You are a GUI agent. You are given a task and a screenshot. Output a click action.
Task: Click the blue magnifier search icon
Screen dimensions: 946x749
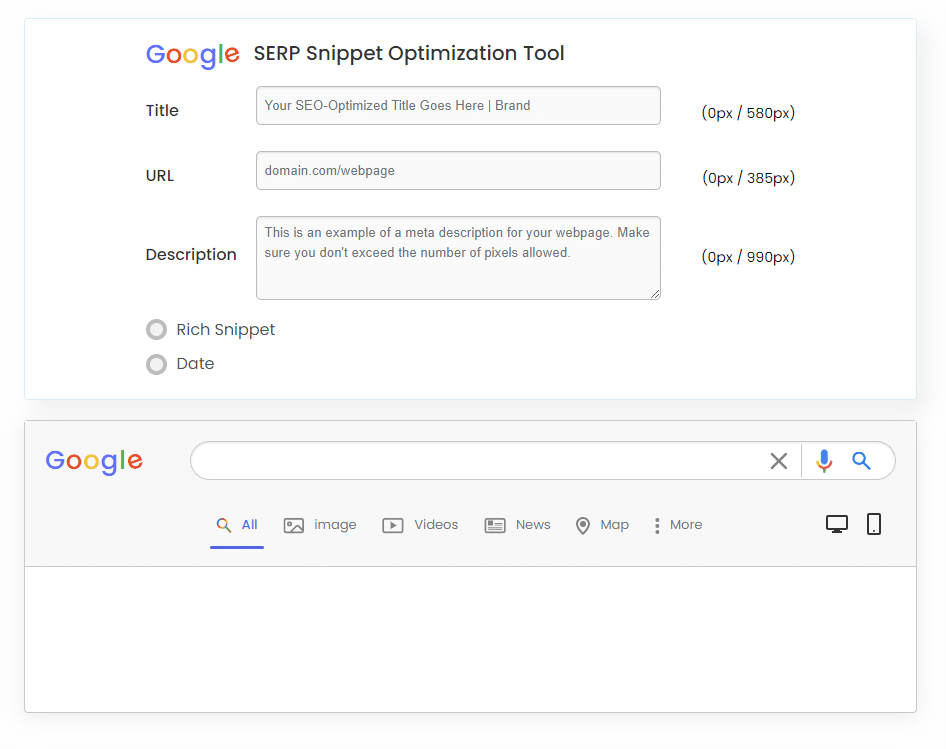862,461
